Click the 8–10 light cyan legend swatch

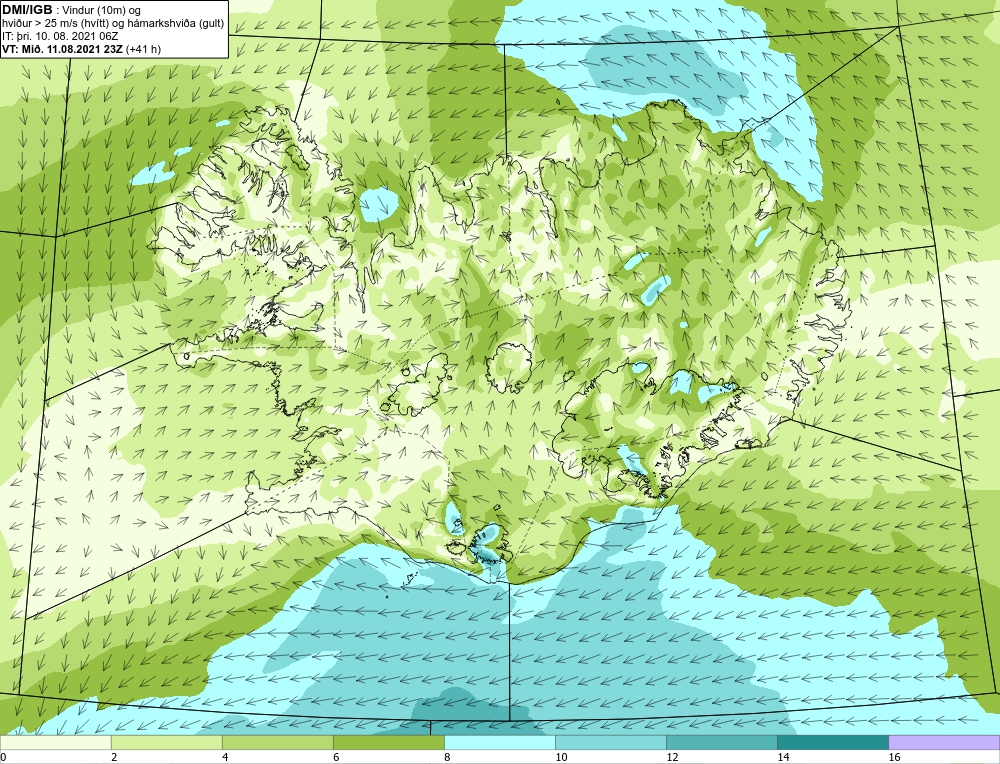click(x=500, y=742)
